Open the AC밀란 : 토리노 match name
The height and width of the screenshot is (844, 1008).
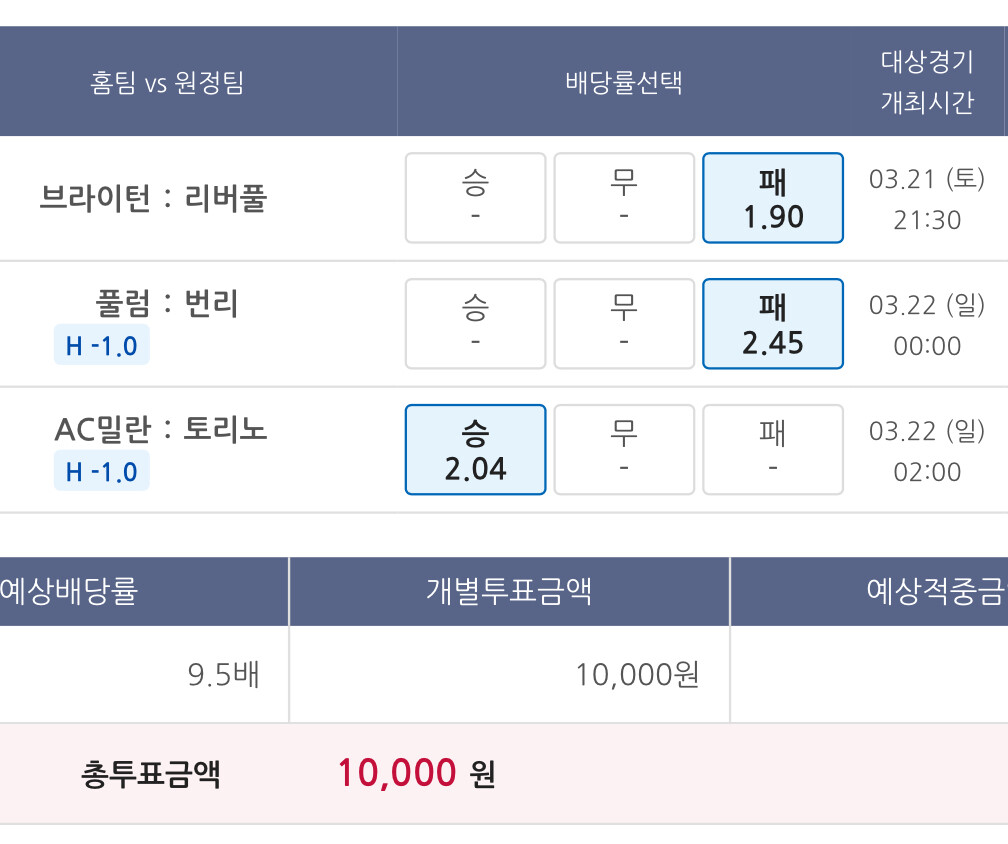pos(161,430)
